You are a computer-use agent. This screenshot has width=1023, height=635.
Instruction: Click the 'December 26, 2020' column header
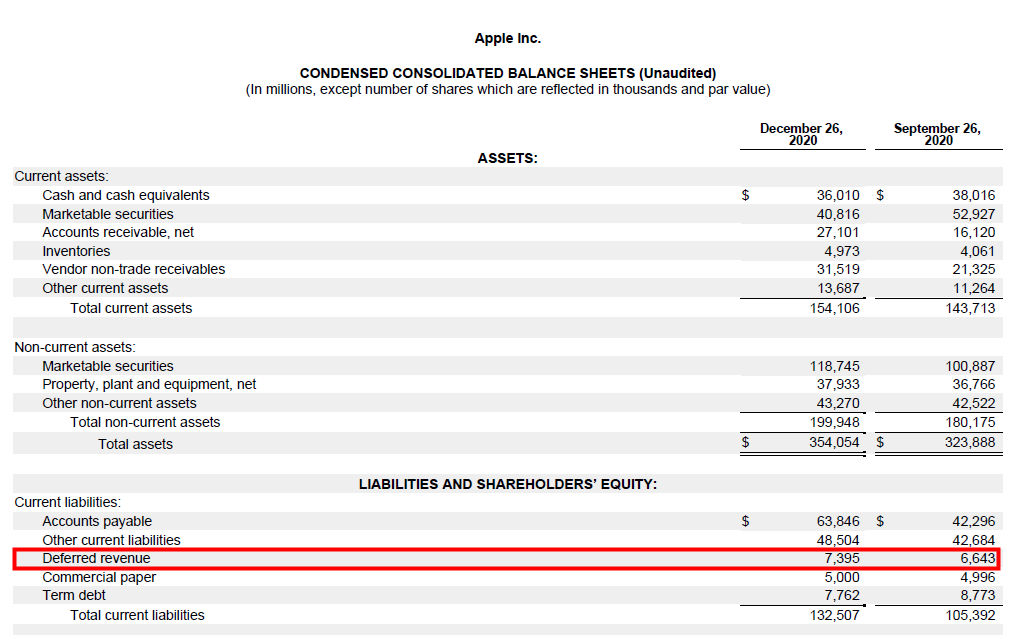[x=802, y=134]
